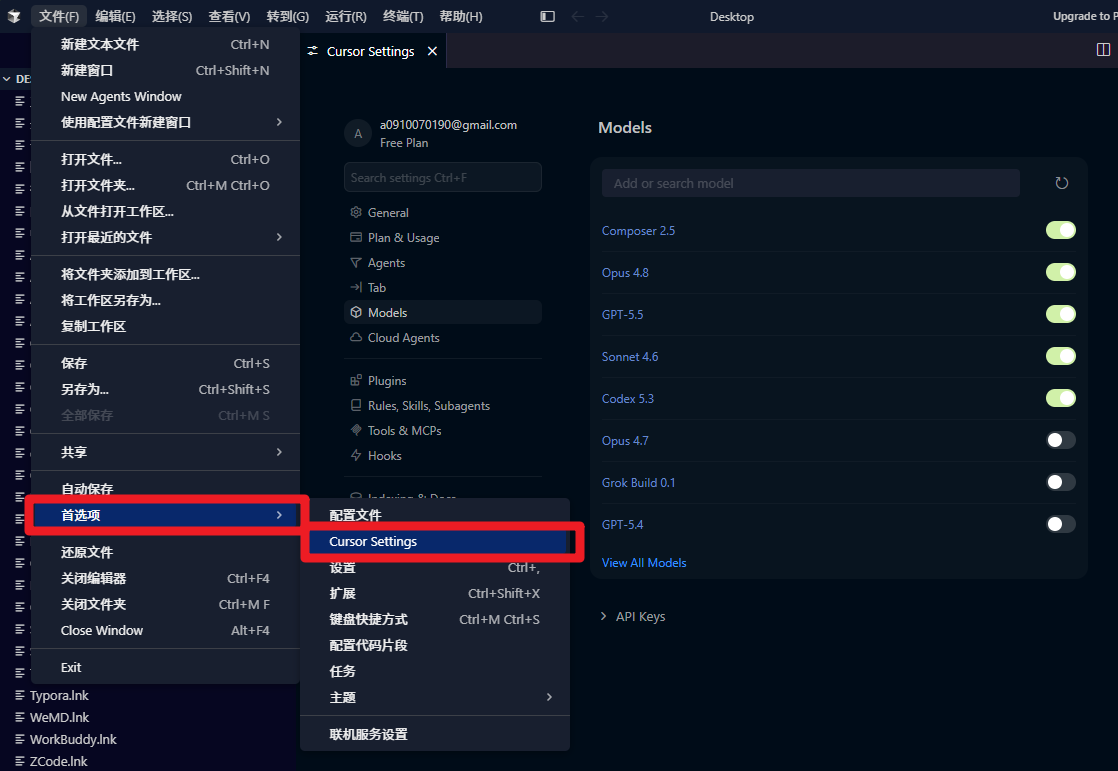
Task: Expand the API Keys section
Action: click(632, 616)
